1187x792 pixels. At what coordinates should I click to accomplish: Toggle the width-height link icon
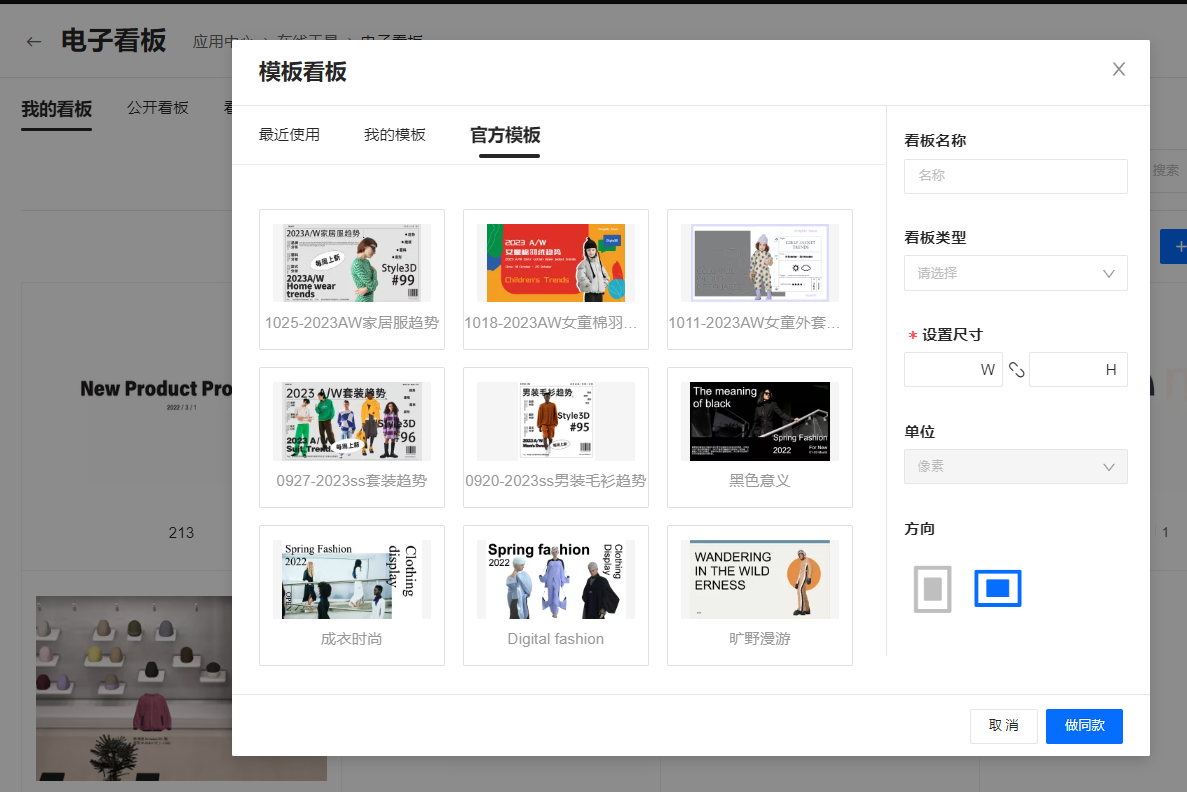pyautogui.click(x=1016, y=369)
